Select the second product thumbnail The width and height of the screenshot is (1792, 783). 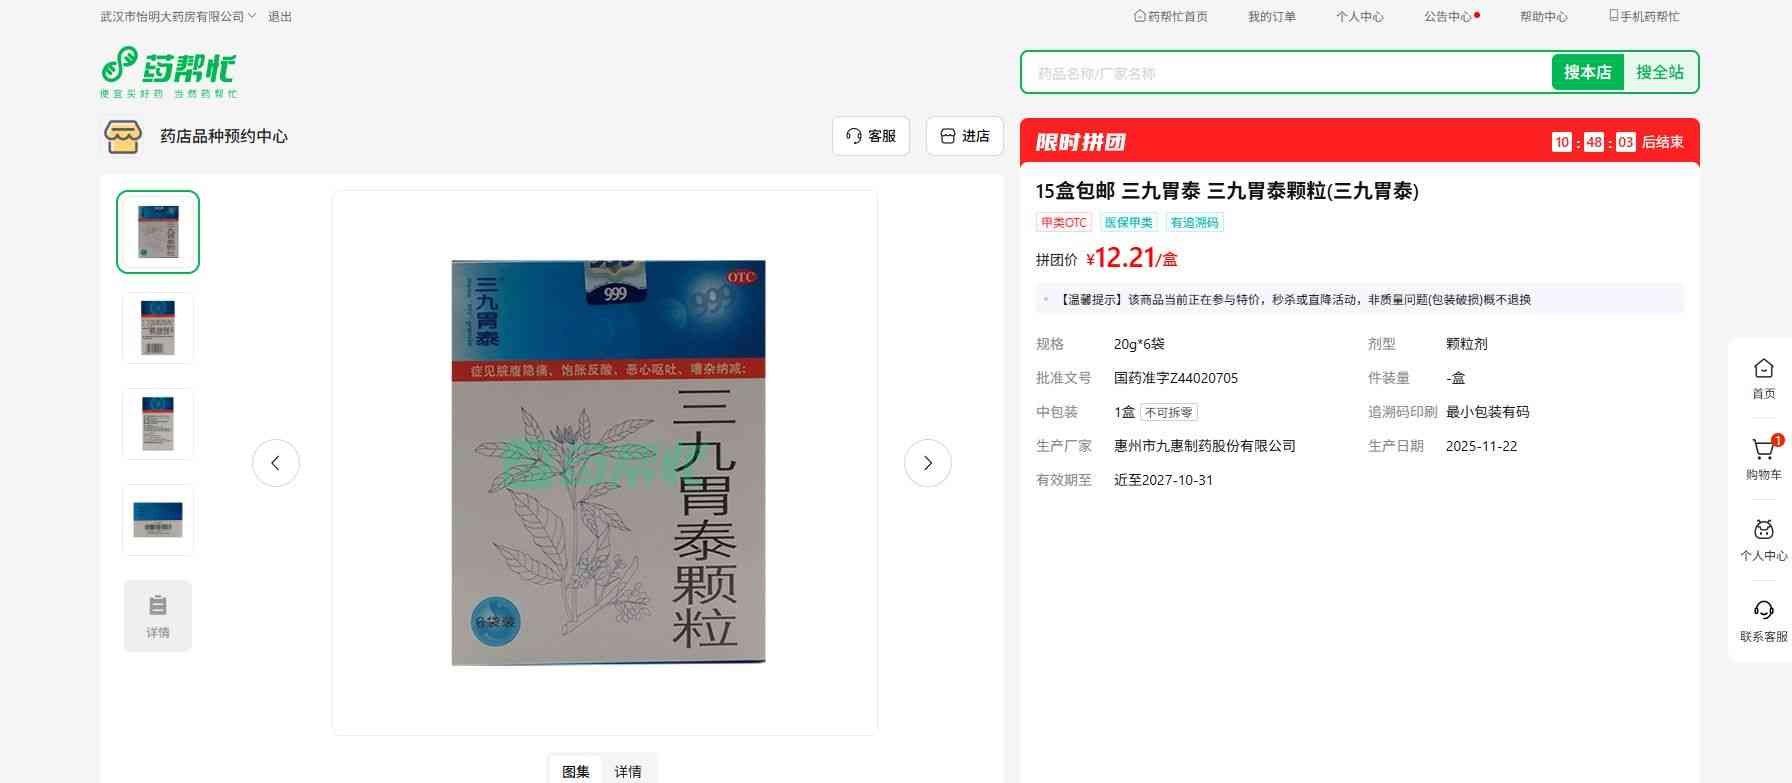[158, 328]
